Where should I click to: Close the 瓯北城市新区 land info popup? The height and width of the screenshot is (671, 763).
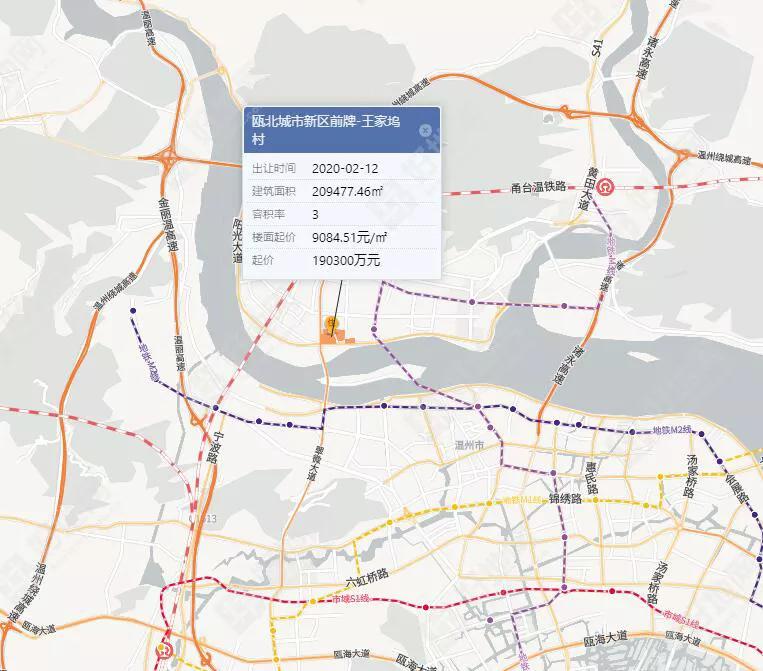(x=425, y=130)
